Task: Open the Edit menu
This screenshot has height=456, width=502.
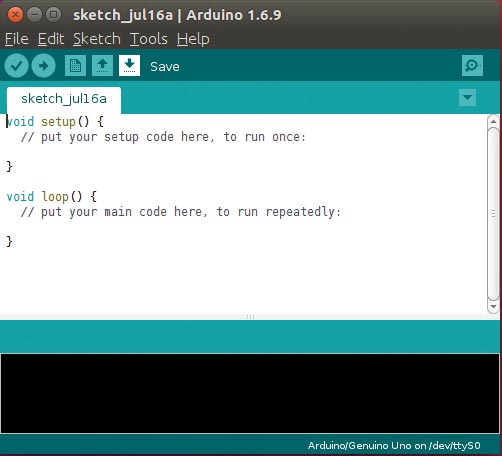Action: point(51,39)
